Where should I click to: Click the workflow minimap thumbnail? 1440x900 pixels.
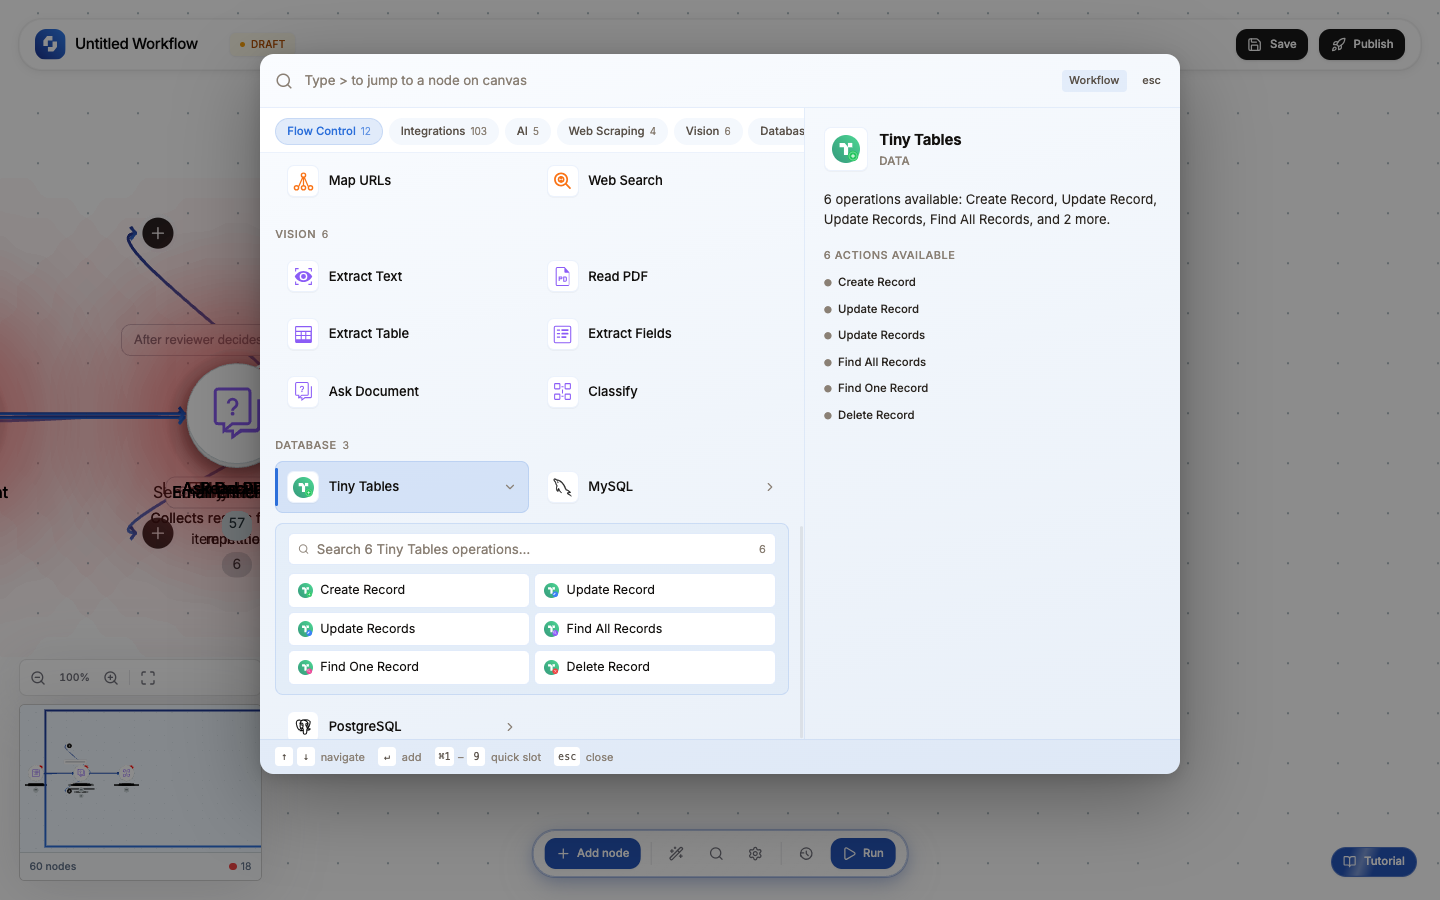[x=141, y=779]
